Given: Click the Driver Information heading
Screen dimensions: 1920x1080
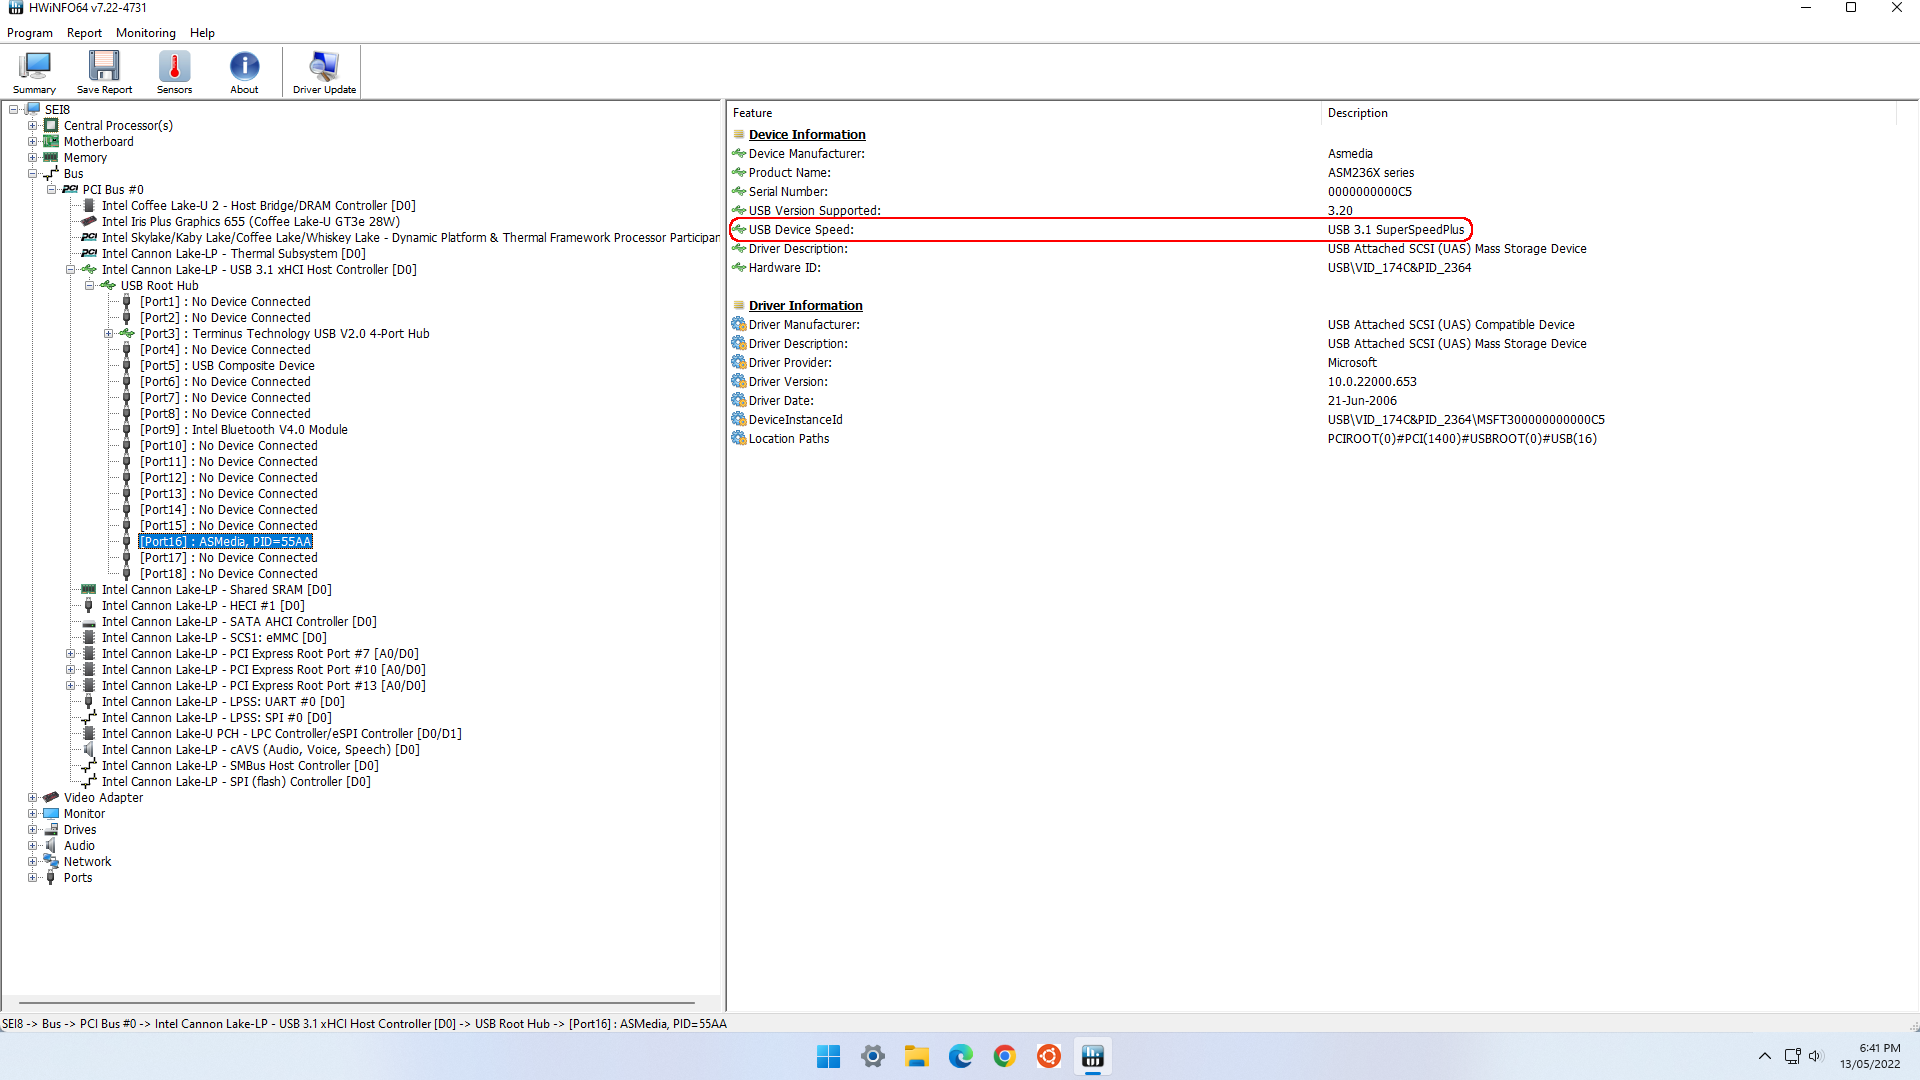Looking at the screenshot, I should click(x=805, y=306).
